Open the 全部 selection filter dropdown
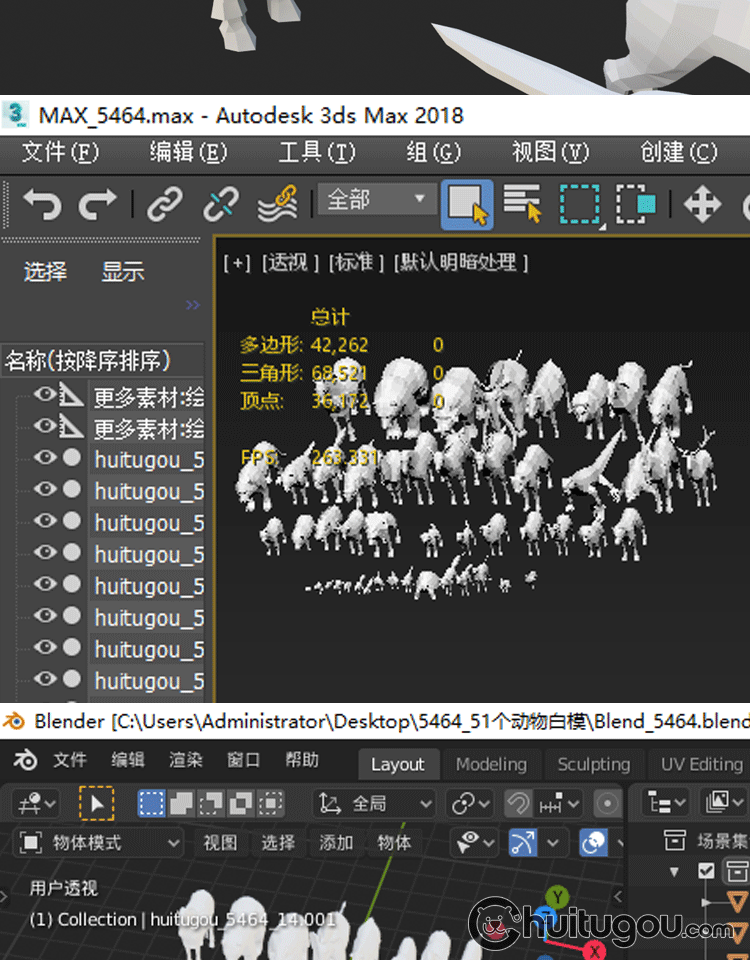750x960 pixels. coord(377,200)
